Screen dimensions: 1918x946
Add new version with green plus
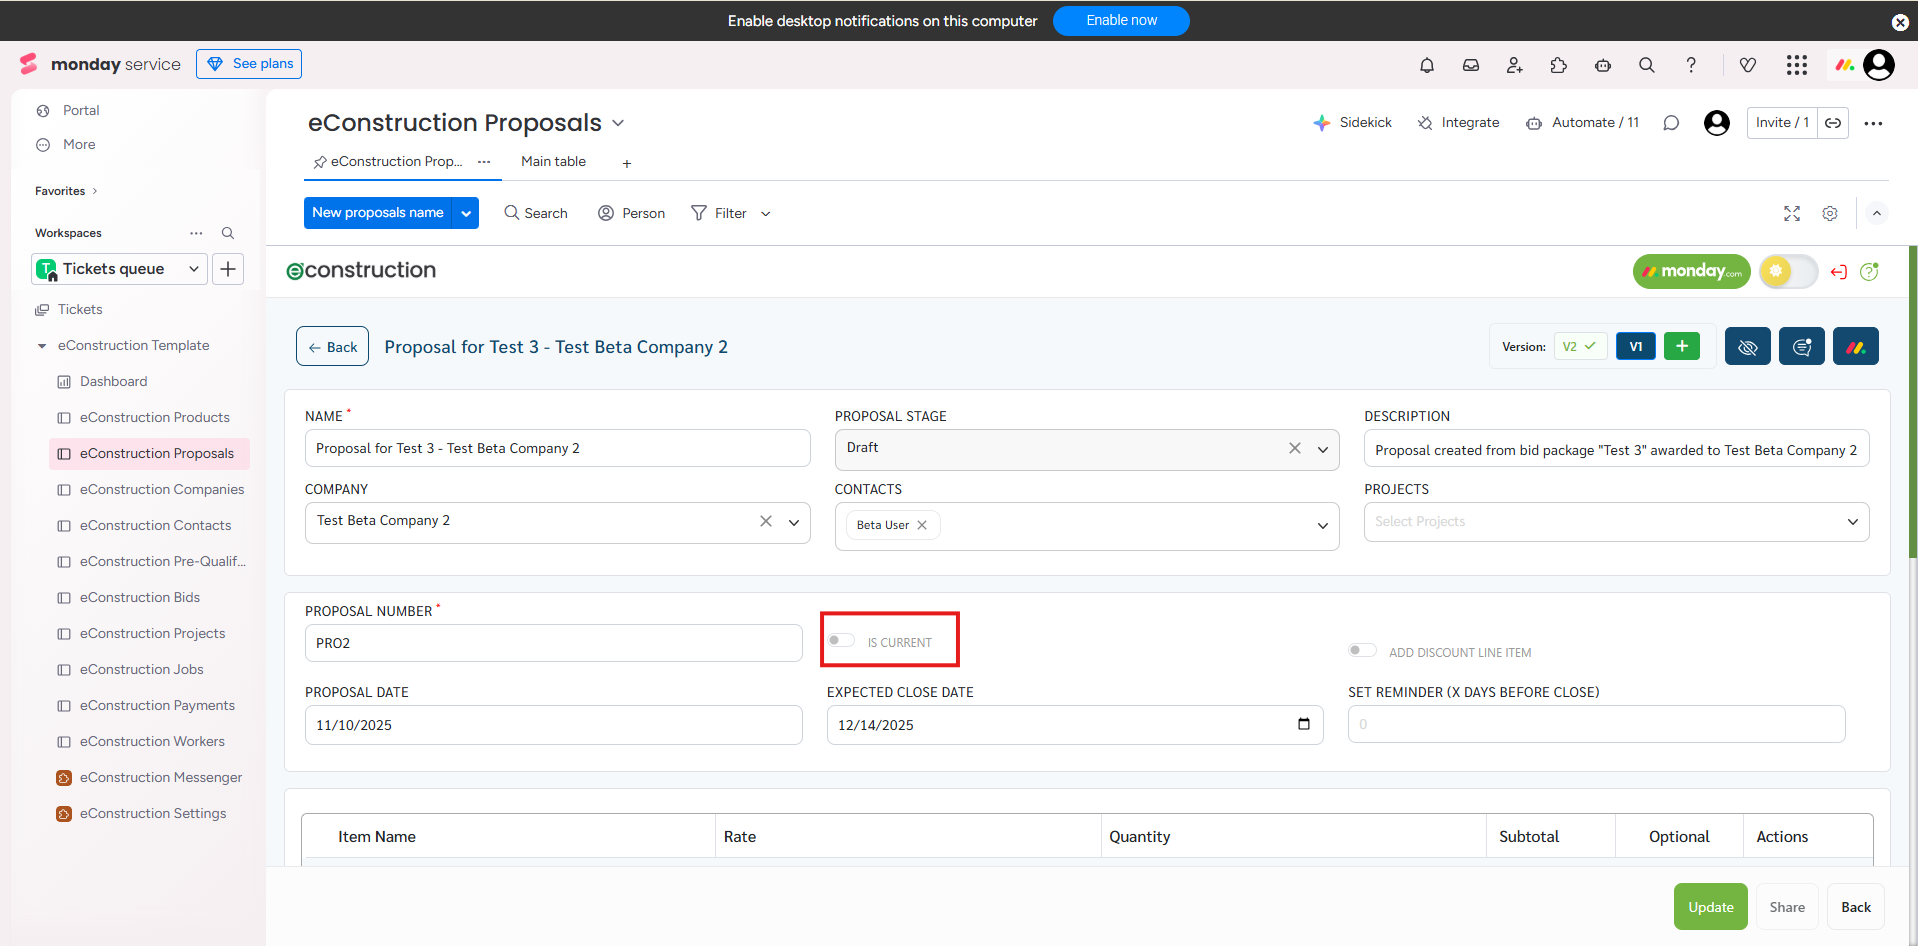[1682, 346]
